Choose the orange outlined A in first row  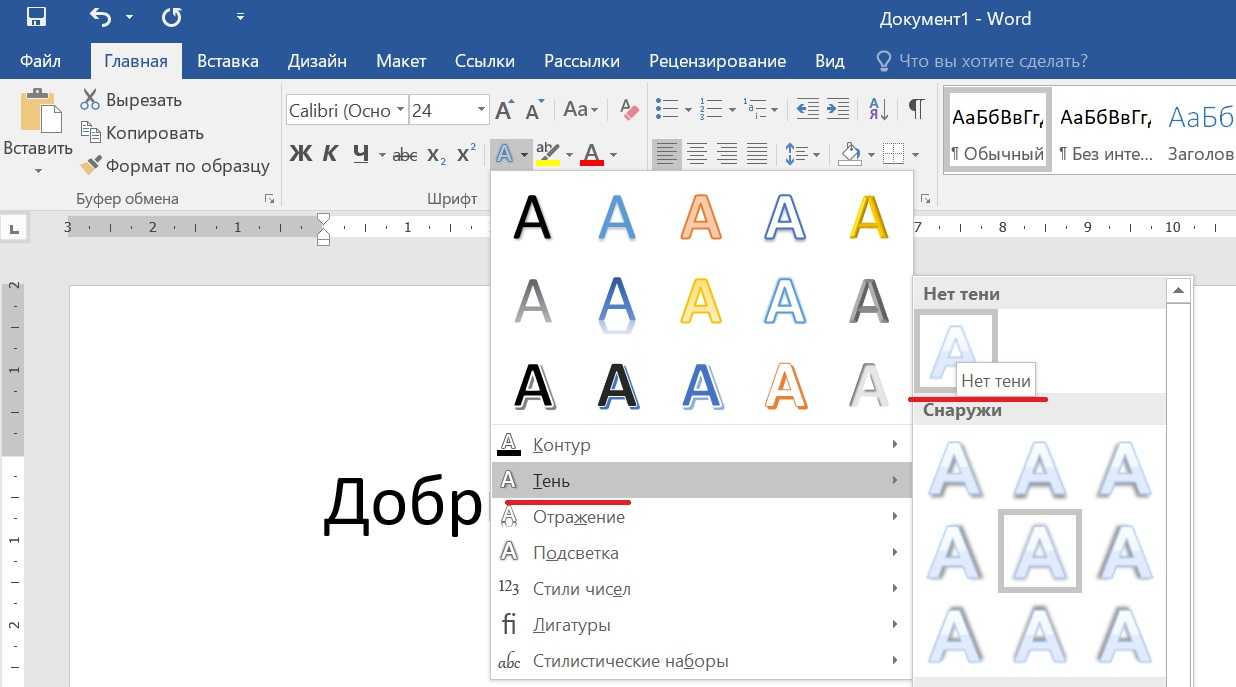[700, 216]
